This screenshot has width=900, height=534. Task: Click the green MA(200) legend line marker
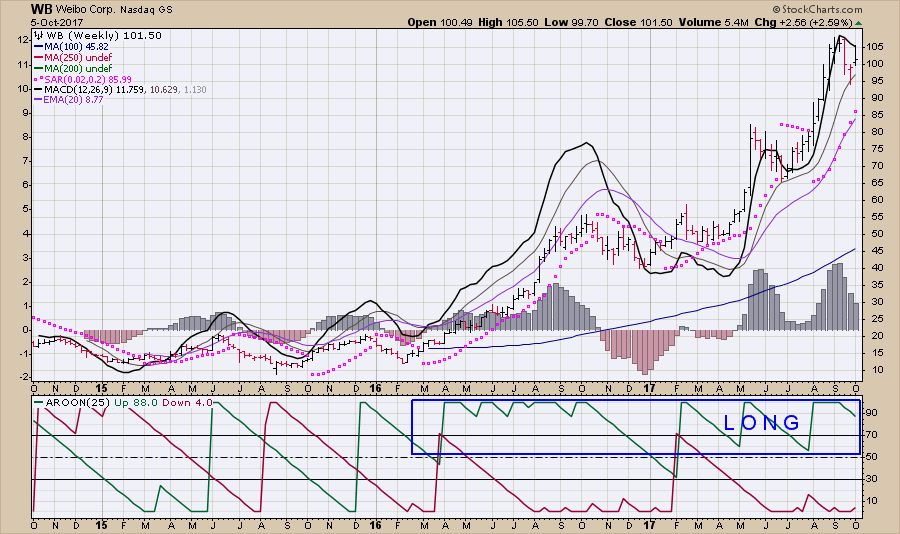(38, 68)
